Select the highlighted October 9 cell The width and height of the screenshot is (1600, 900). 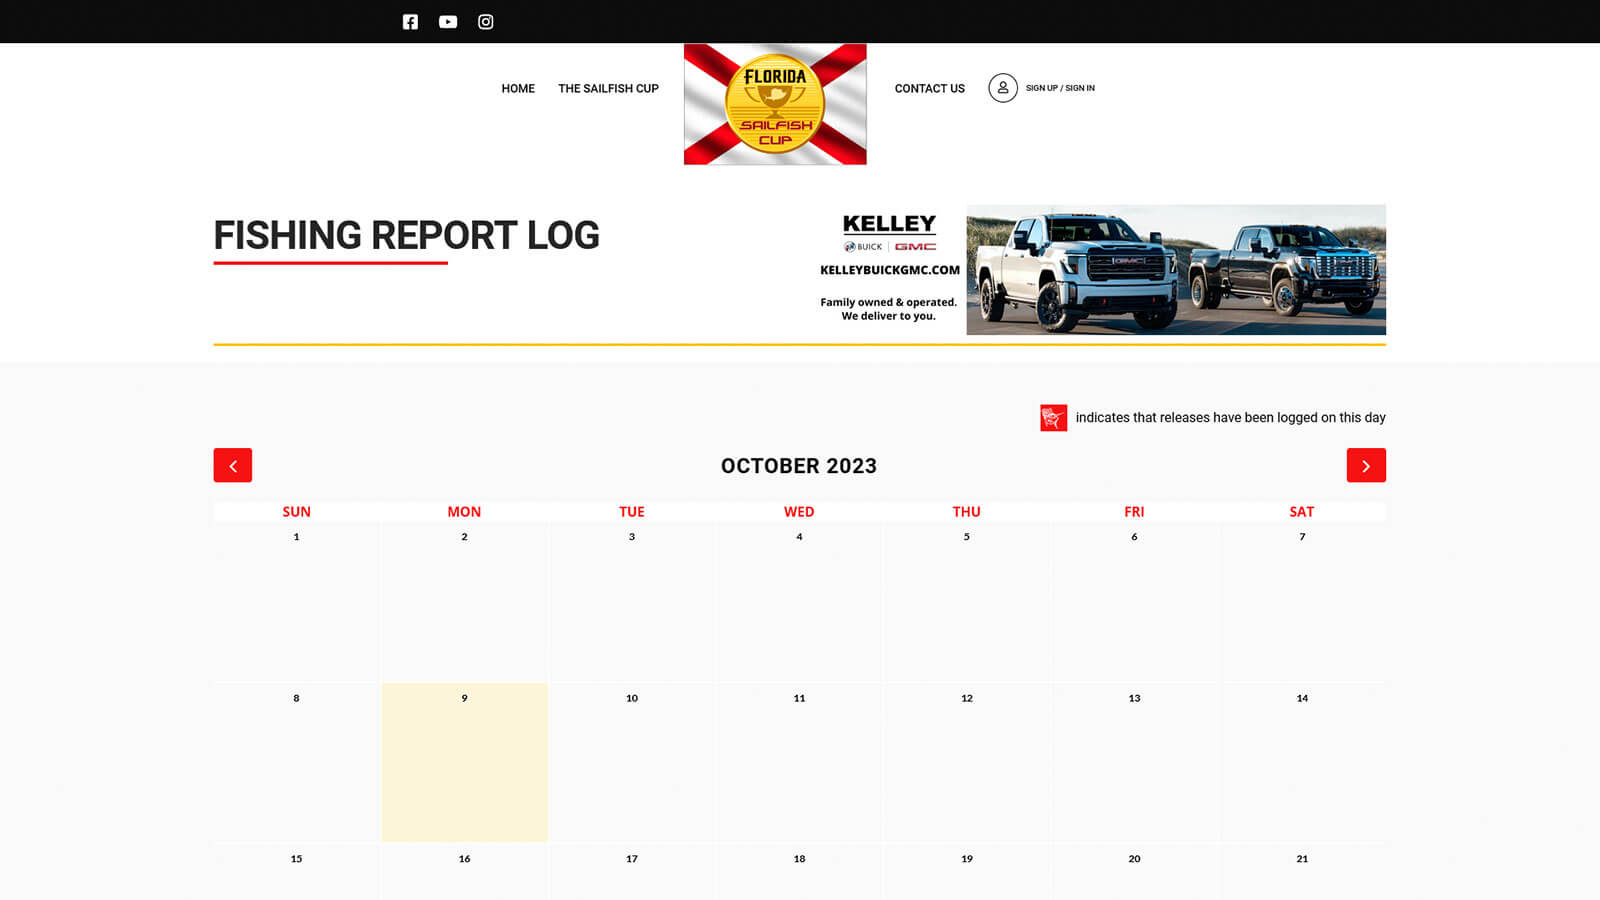pyautogui.click(x=464, y=762)
